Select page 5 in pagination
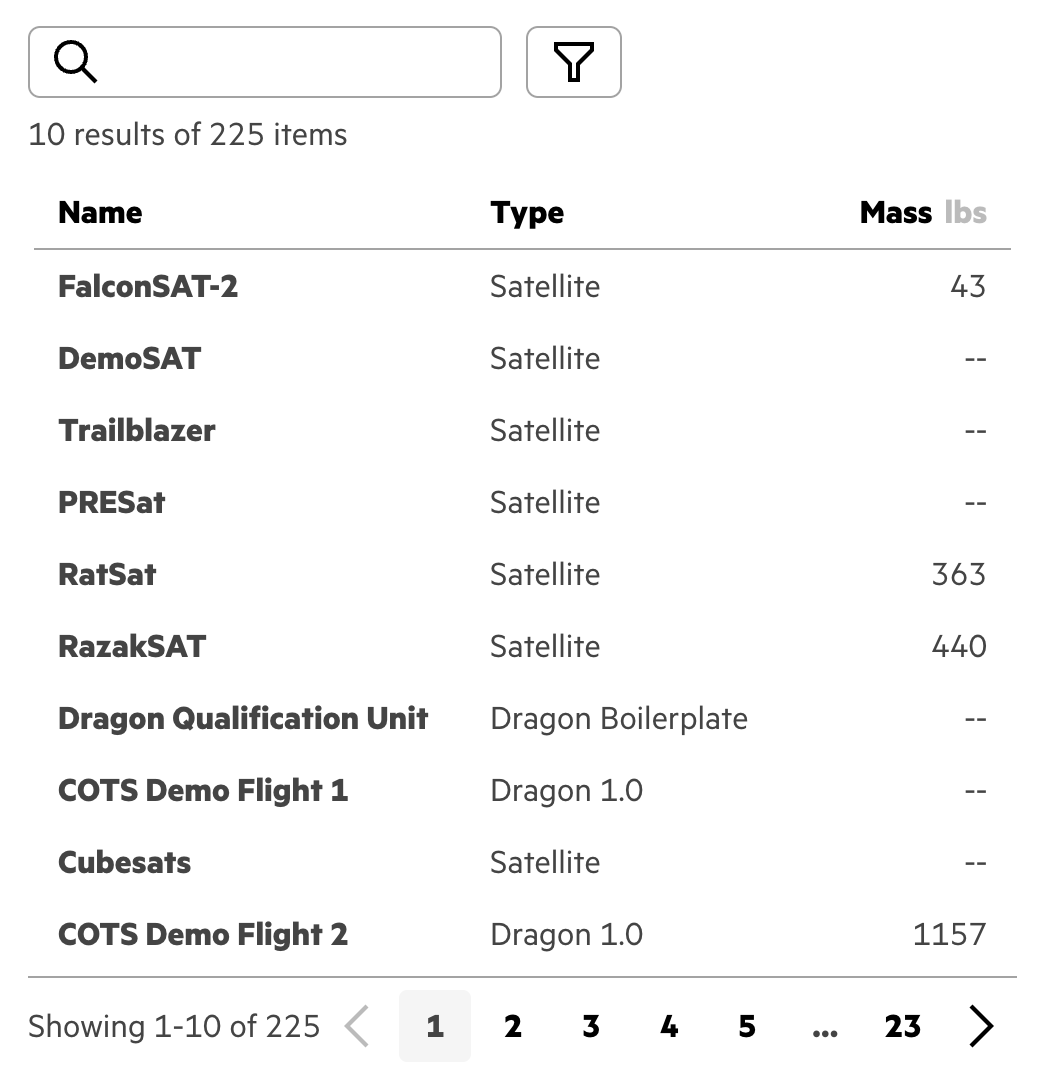Viewport: 1052px width, 1086px height. click(x=747, y=1026)
